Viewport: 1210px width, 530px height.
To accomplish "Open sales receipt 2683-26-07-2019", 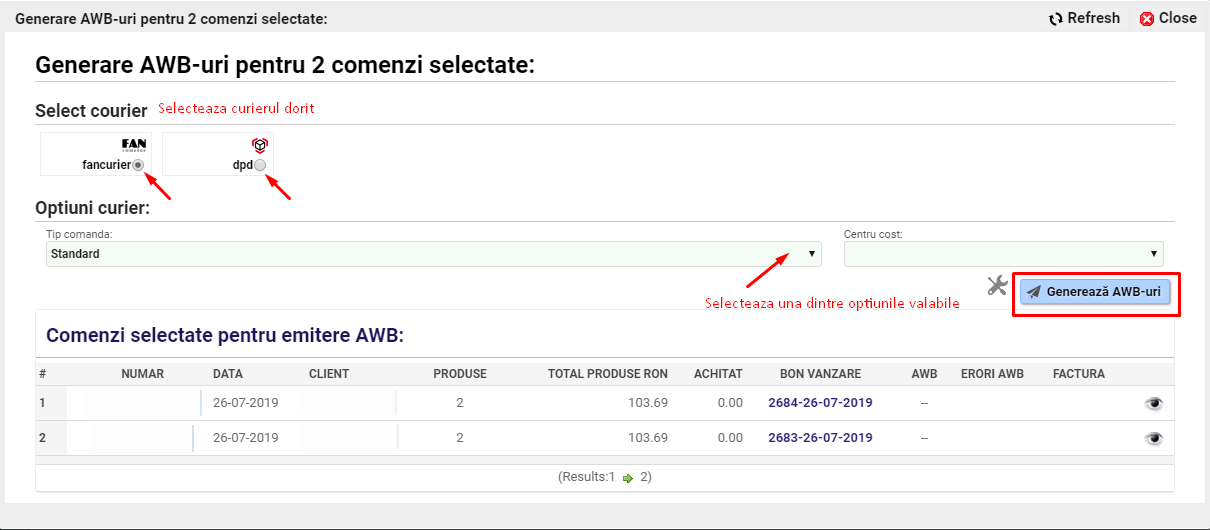I will click(x=820, y=438).
